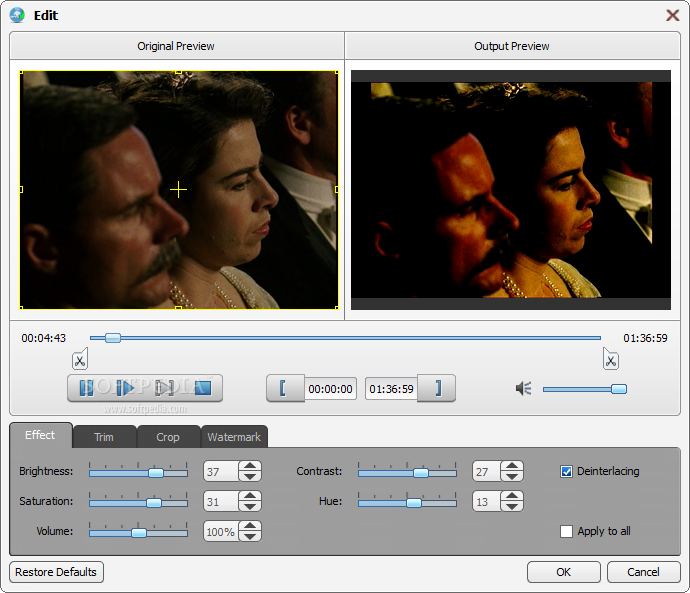Switch to the Watermark tab
Image resolution: width=690 pixels, height=593 pixels.
pyautogui.click(x=234, y=437)
